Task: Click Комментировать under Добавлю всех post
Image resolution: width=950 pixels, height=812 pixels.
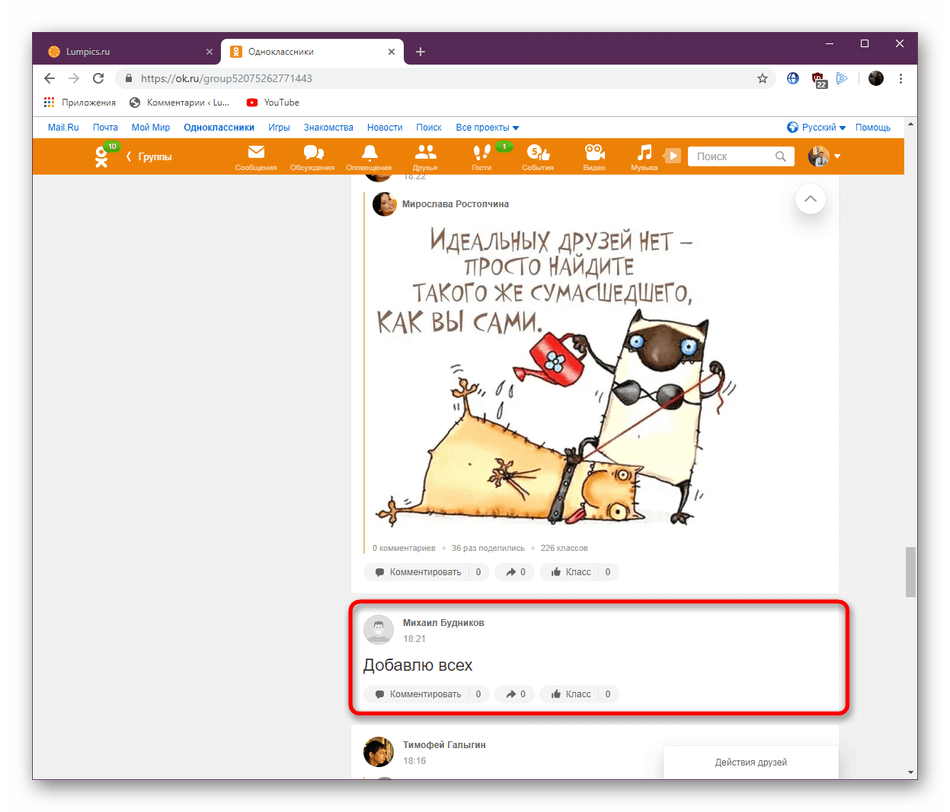Action: (x=427, y=694)
